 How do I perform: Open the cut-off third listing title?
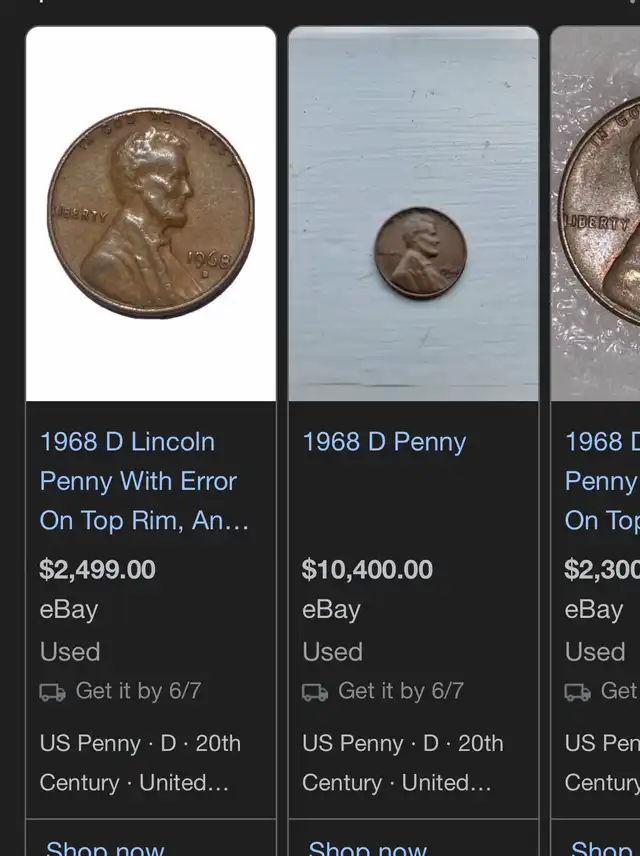[601, 481]
